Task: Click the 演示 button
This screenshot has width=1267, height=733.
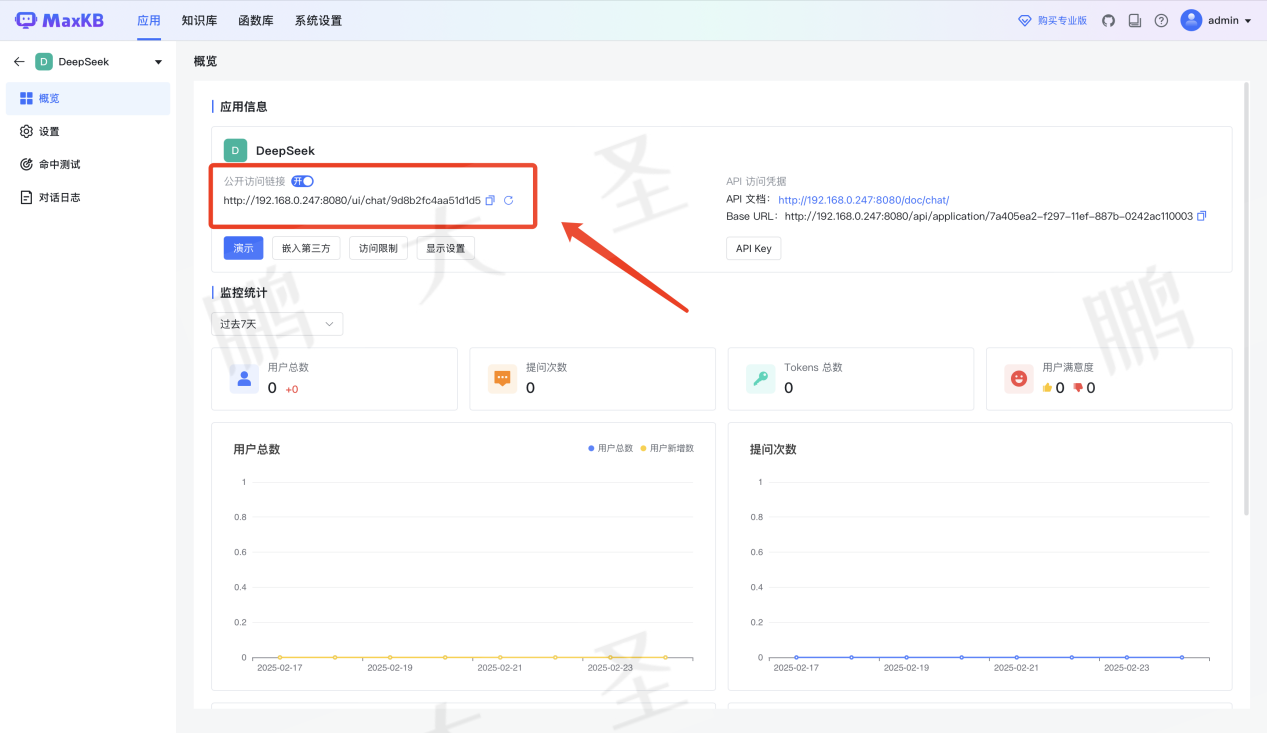Action: click(x=243, y=248)
